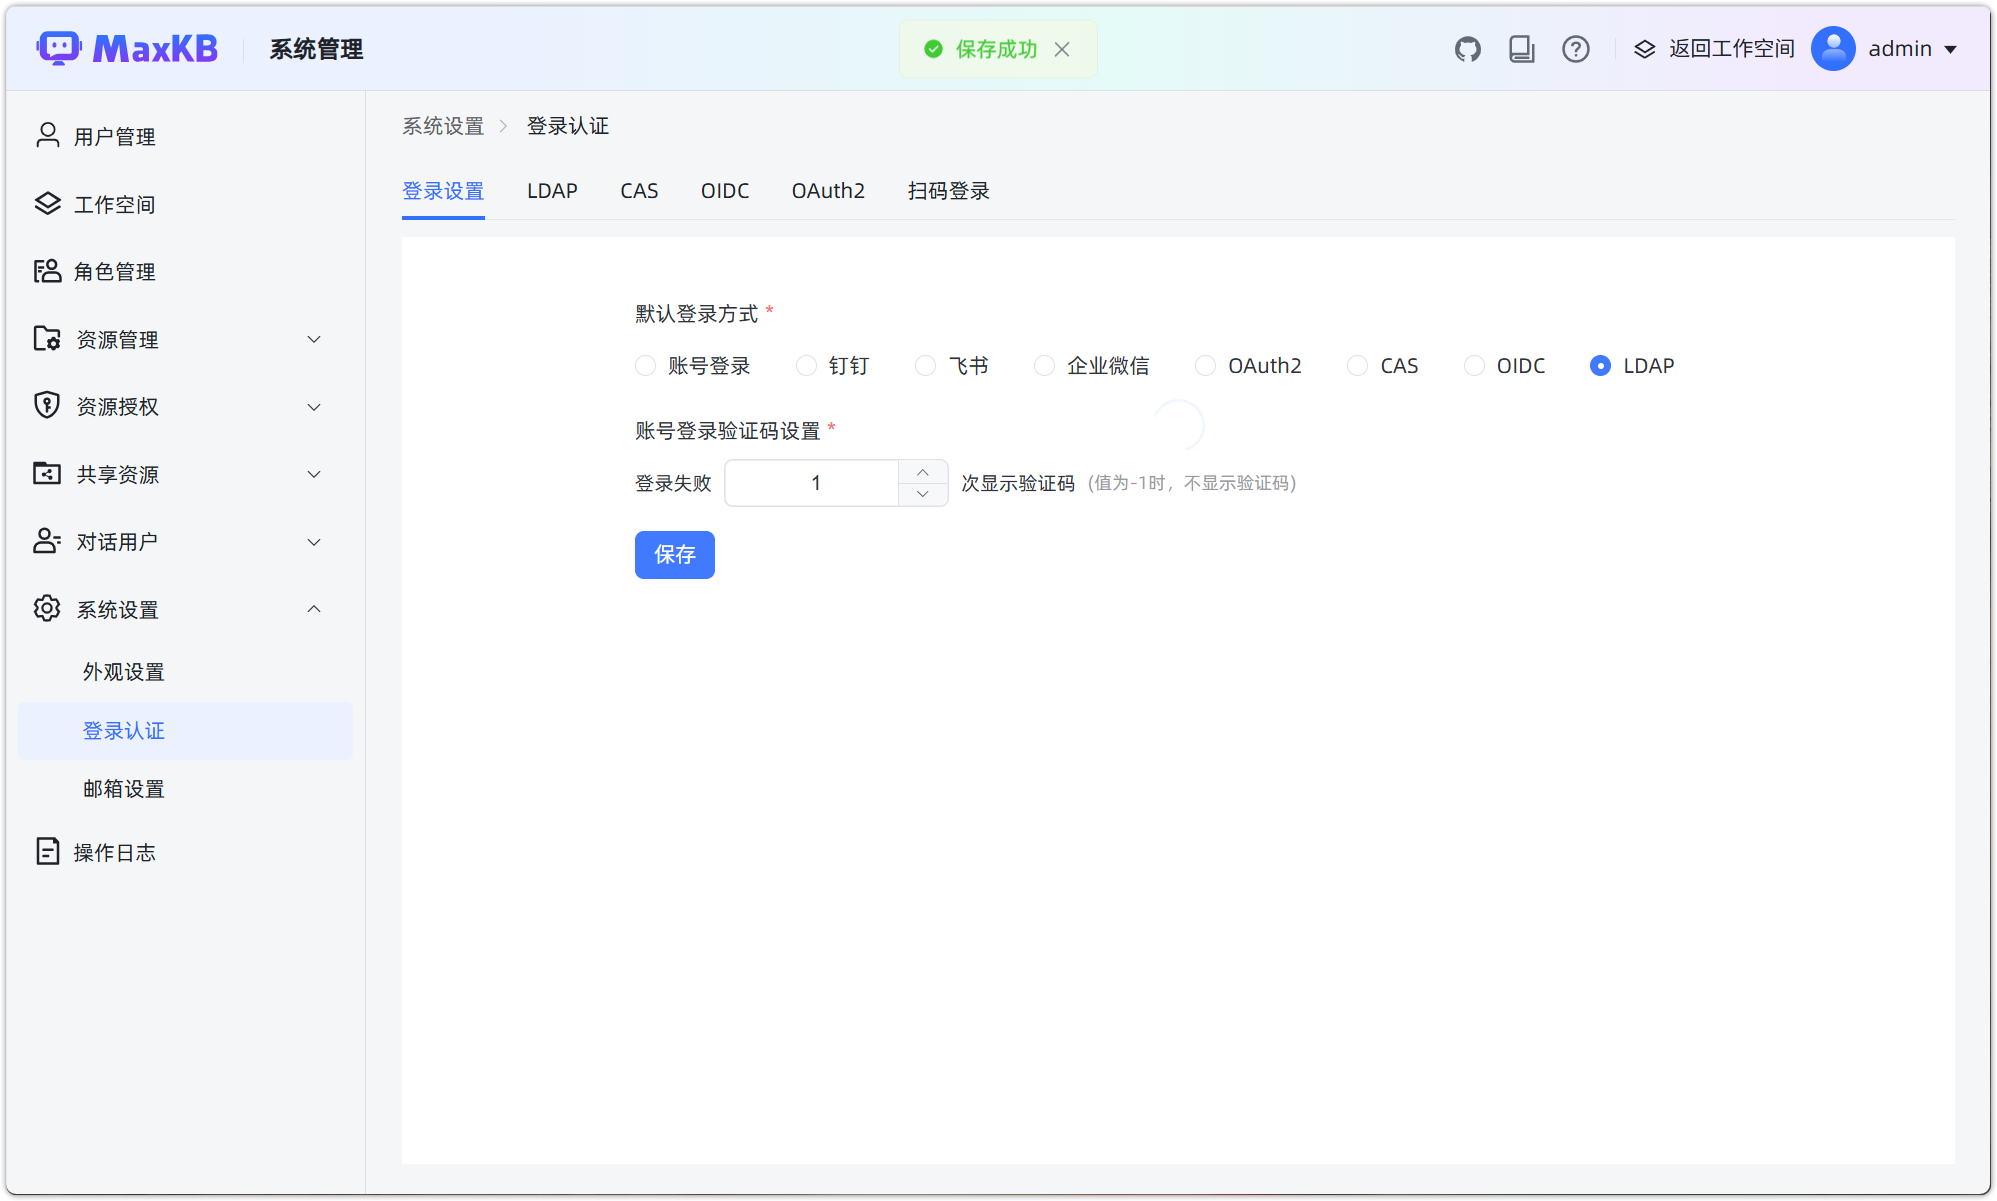Open 角色管理 from the sidebar
The image size is (1997, 1201).
click(x=114, y=271)
